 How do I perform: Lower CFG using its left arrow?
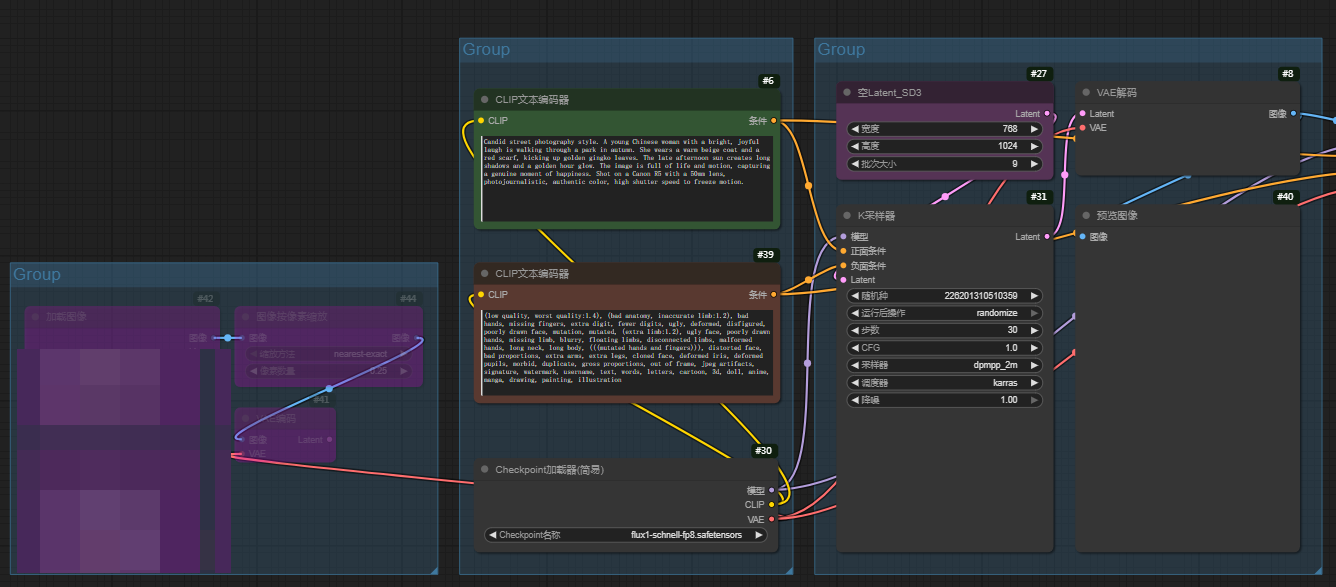point(853,348)
